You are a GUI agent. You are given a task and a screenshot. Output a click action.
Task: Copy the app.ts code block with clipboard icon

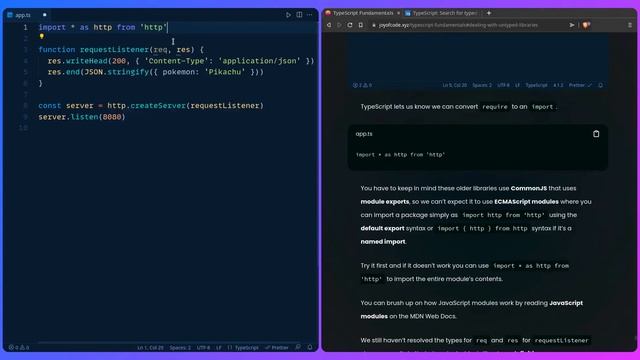point(596,134)
